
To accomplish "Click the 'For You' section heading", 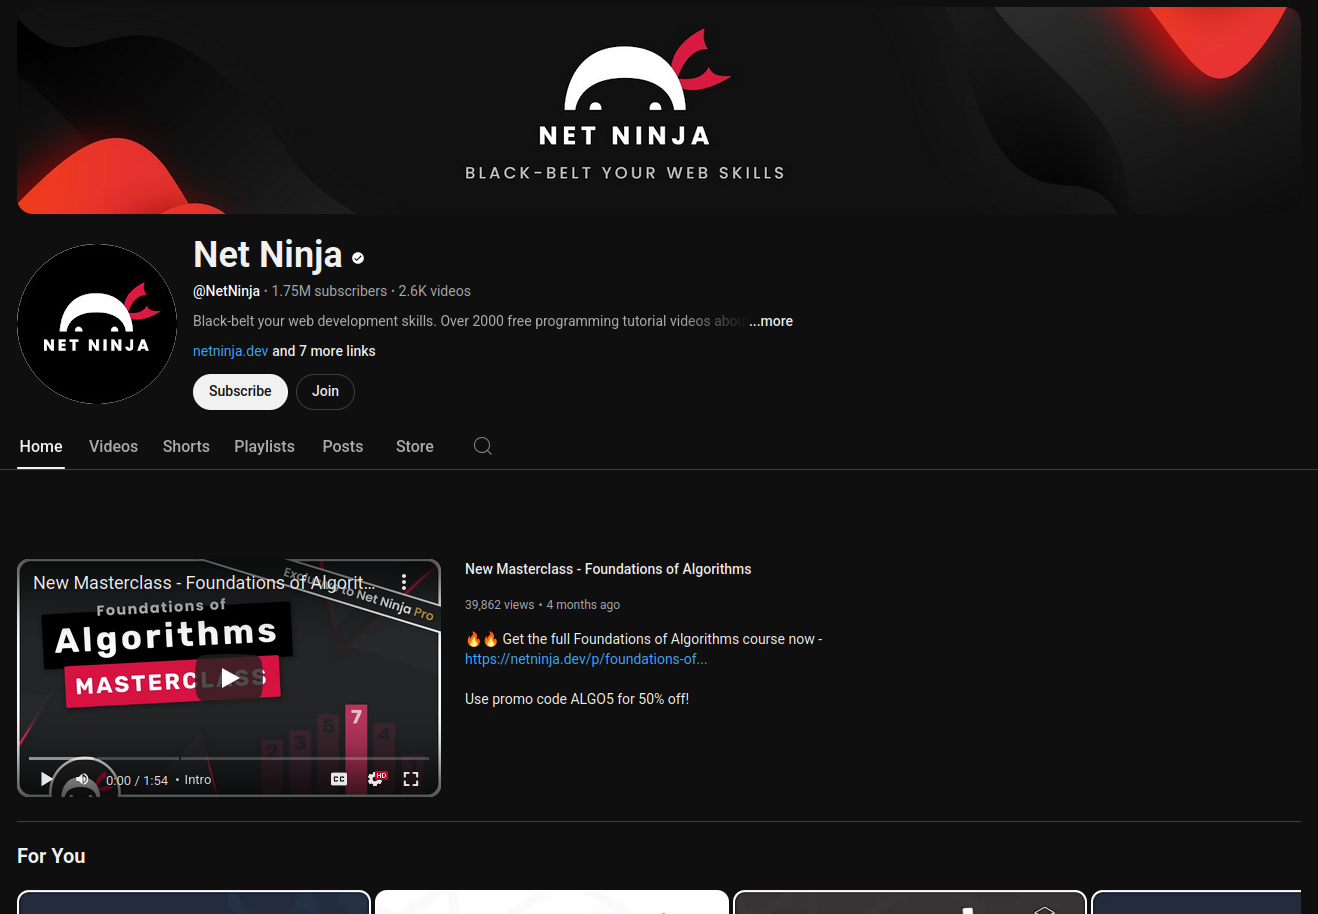I will [x=51, y=856].
